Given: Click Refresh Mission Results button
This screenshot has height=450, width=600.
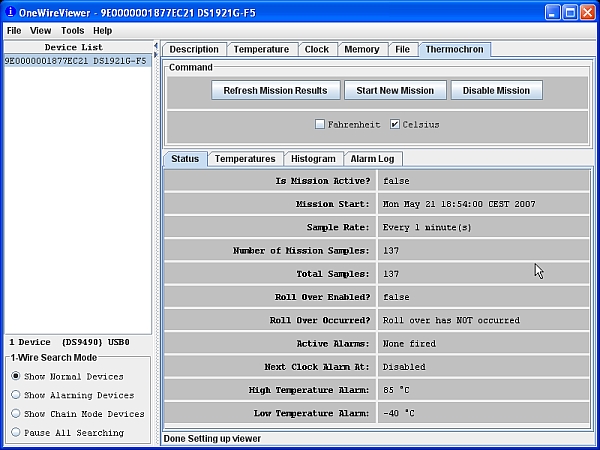Looking at the screenshot, I should (276, 90).
